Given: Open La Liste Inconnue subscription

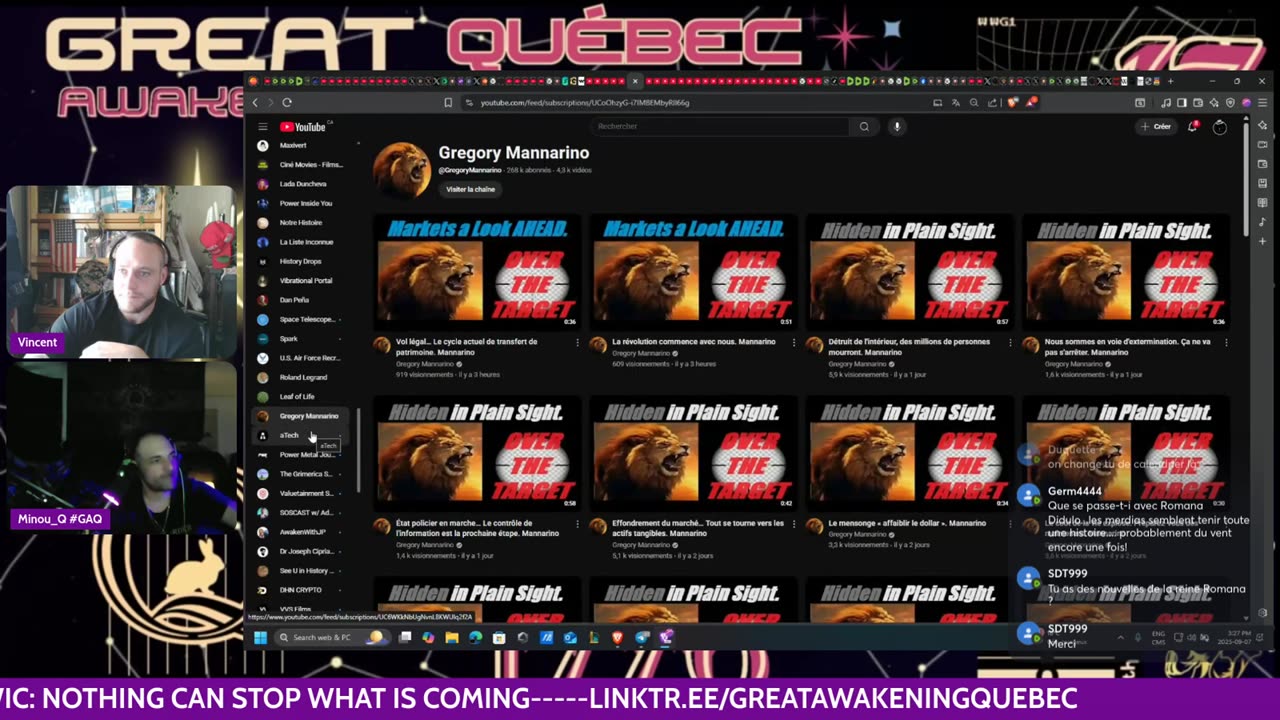Looking at the screenshot, I should [300, 242].
